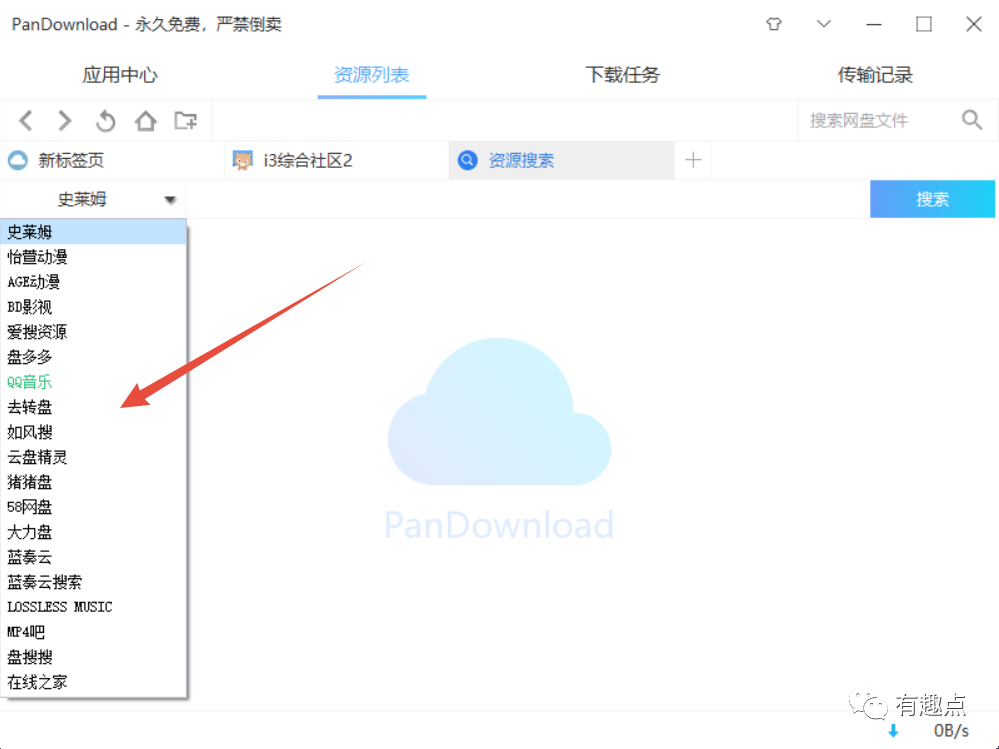Select the 资源搜索 tab
Viewport: 999px width, 749px height.
[x=561, y=160]
